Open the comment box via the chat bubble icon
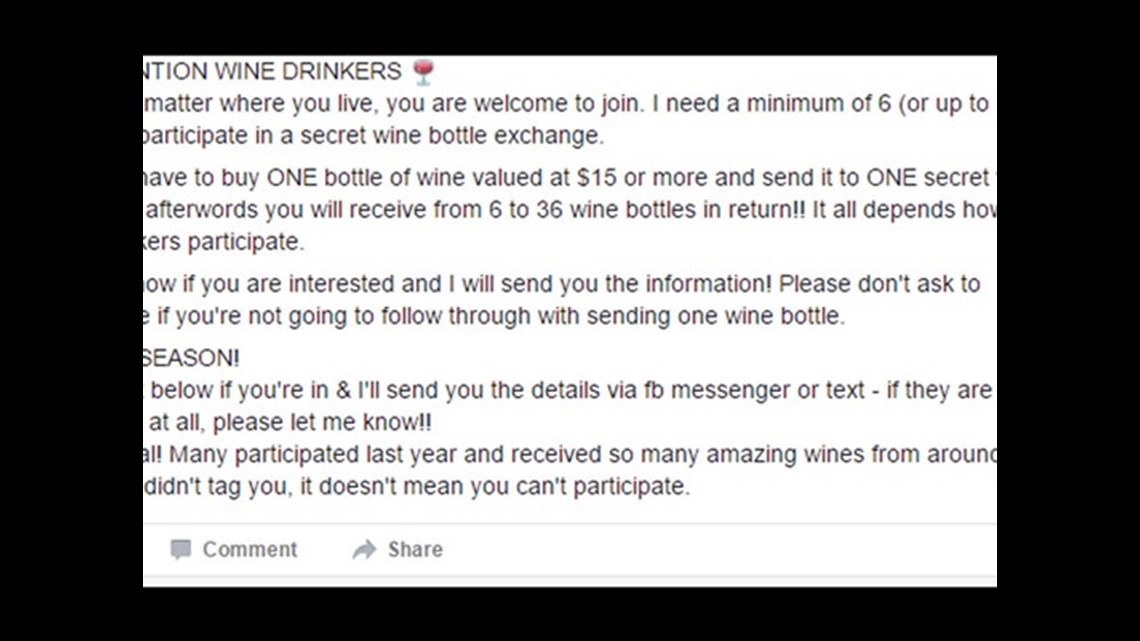Viewport: 1140px width, 641px height. pos(183,549)
